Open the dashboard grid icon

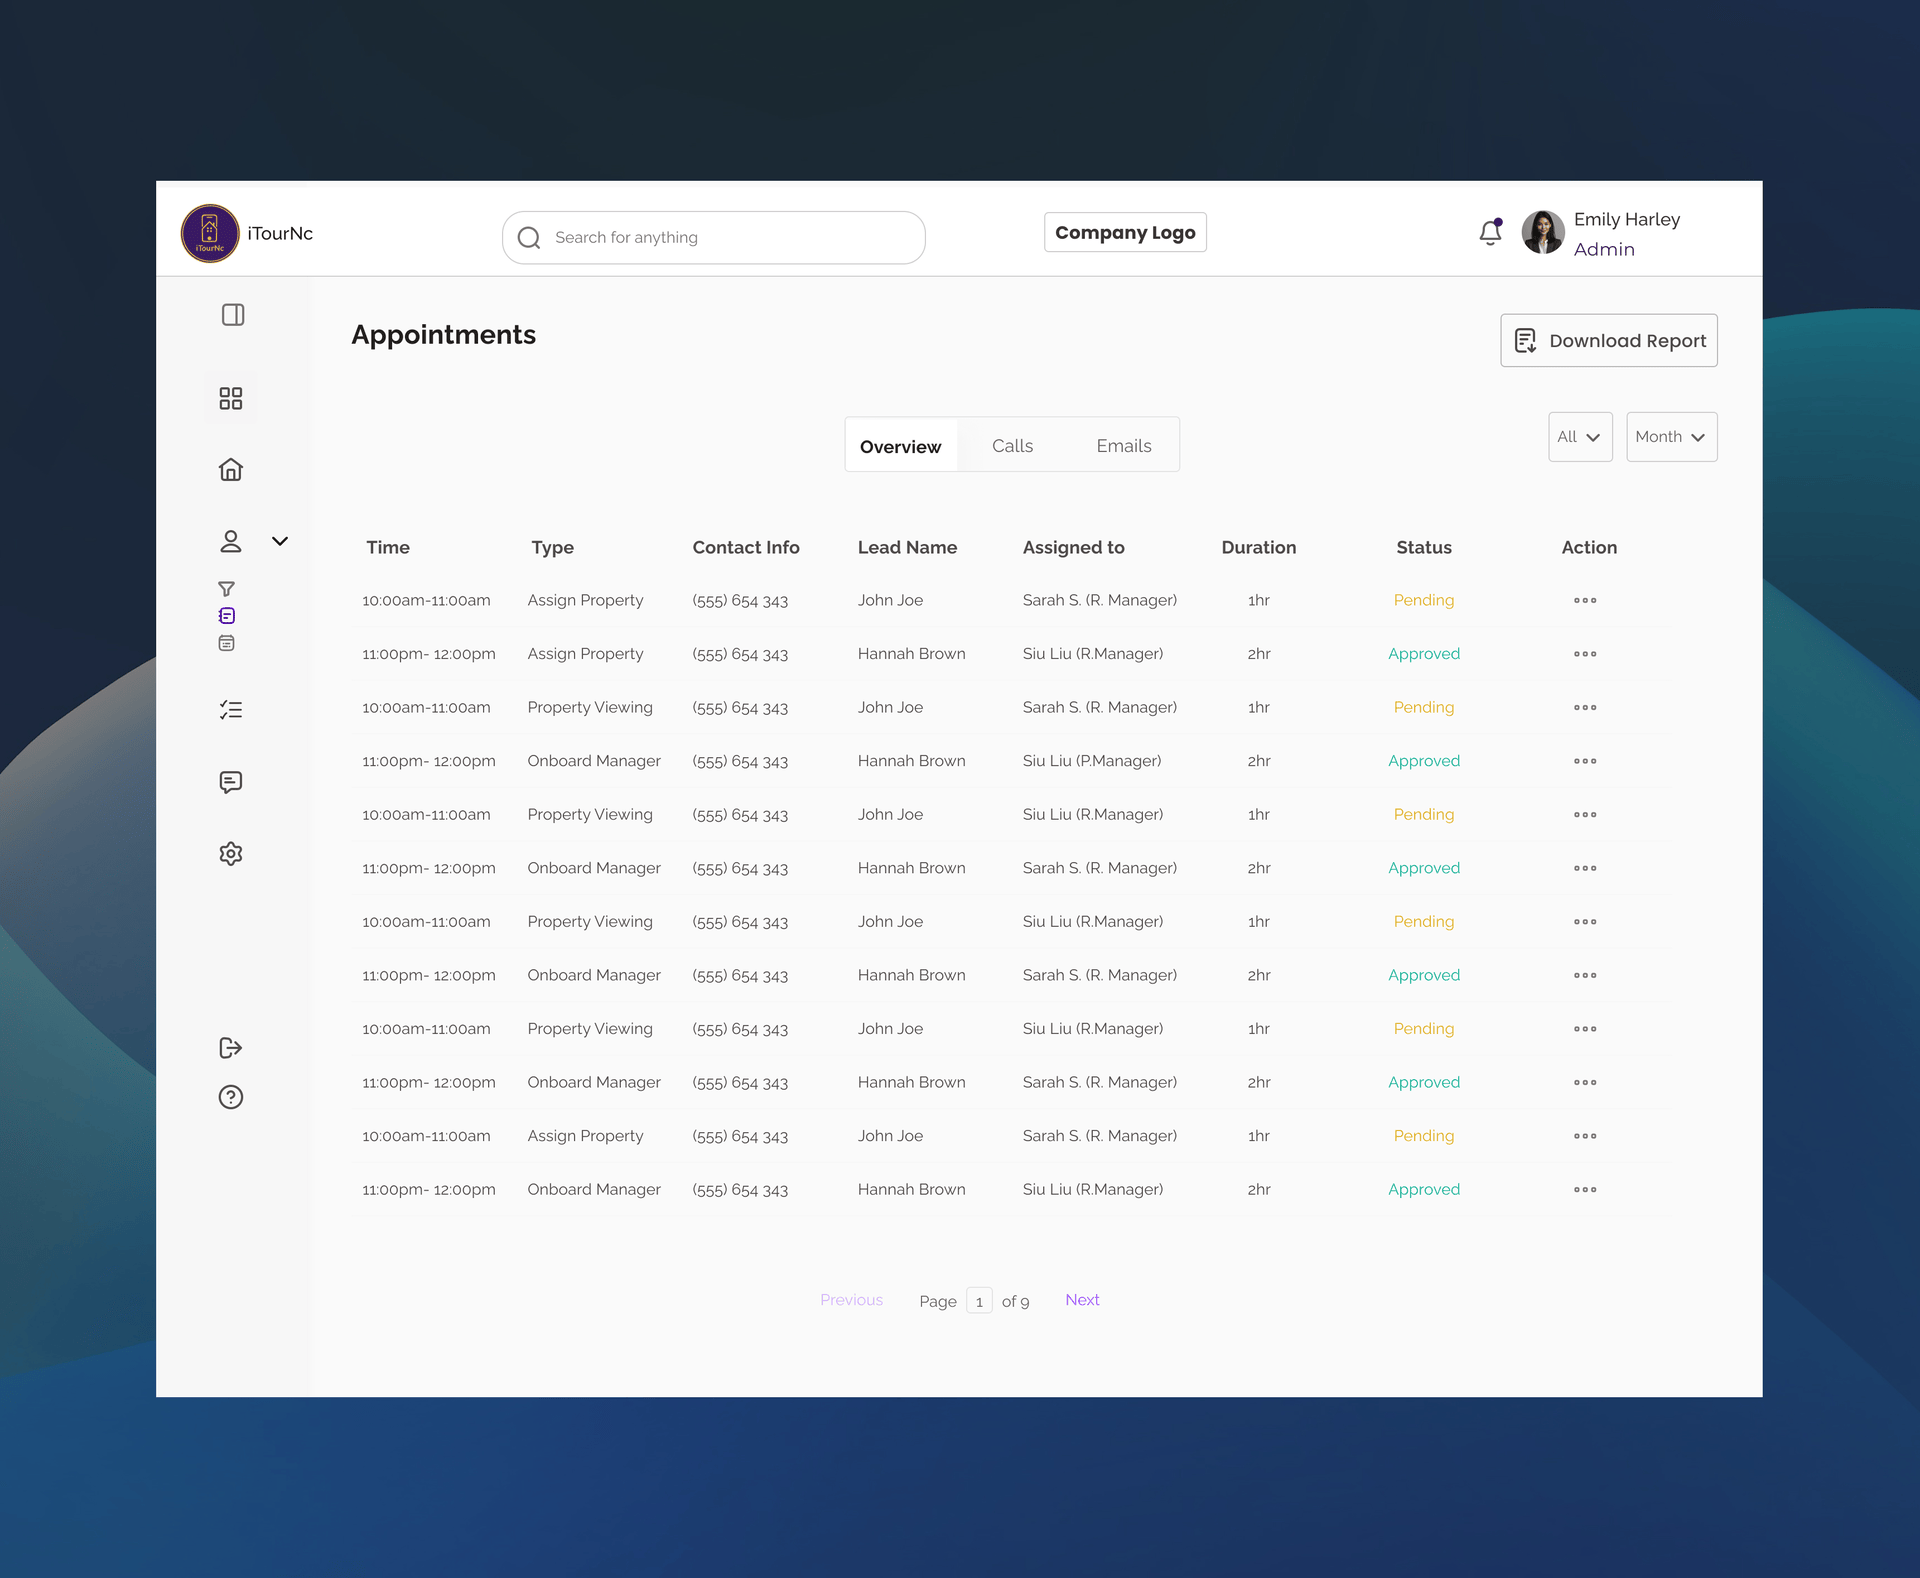click(231, 399)
